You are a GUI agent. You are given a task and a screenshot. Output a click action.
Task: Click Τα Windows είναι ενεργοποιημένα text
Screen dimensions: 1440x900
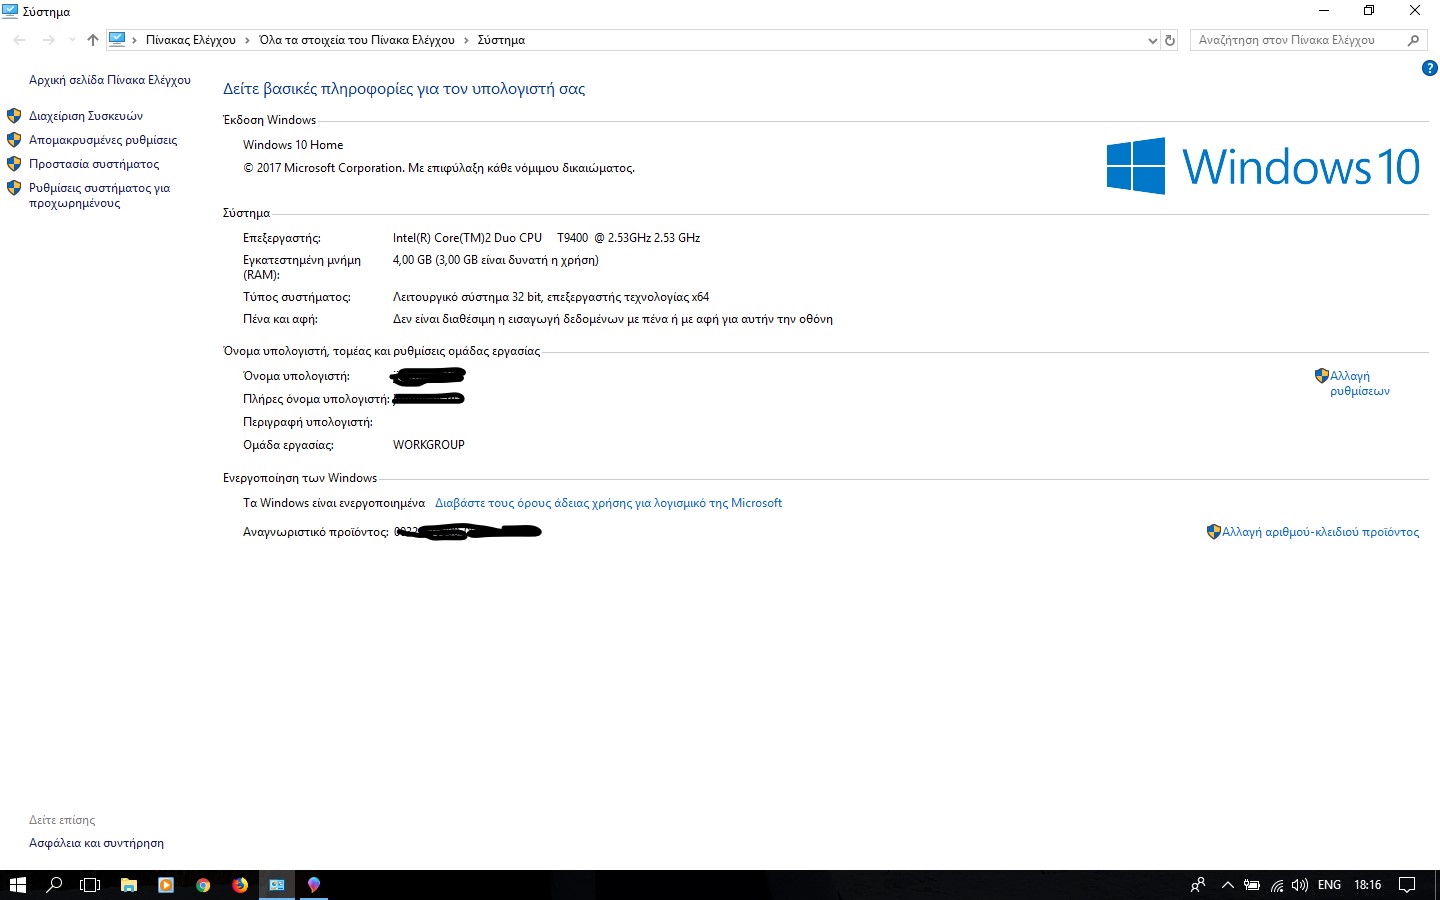click(x=334, y=503)
